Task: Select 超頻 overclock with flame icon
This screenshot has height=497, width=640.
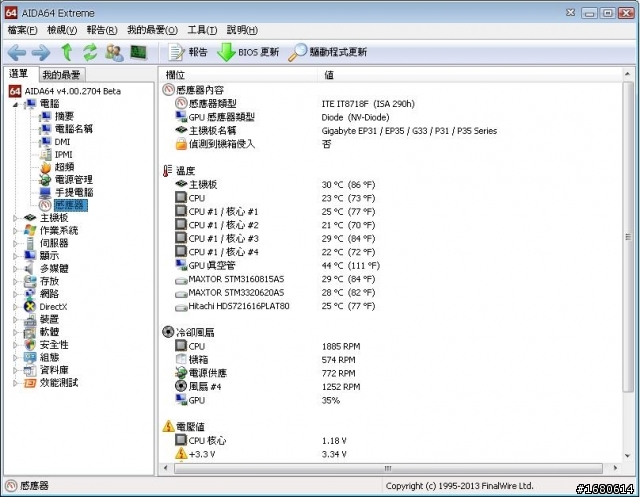Action: click(64, 167)
